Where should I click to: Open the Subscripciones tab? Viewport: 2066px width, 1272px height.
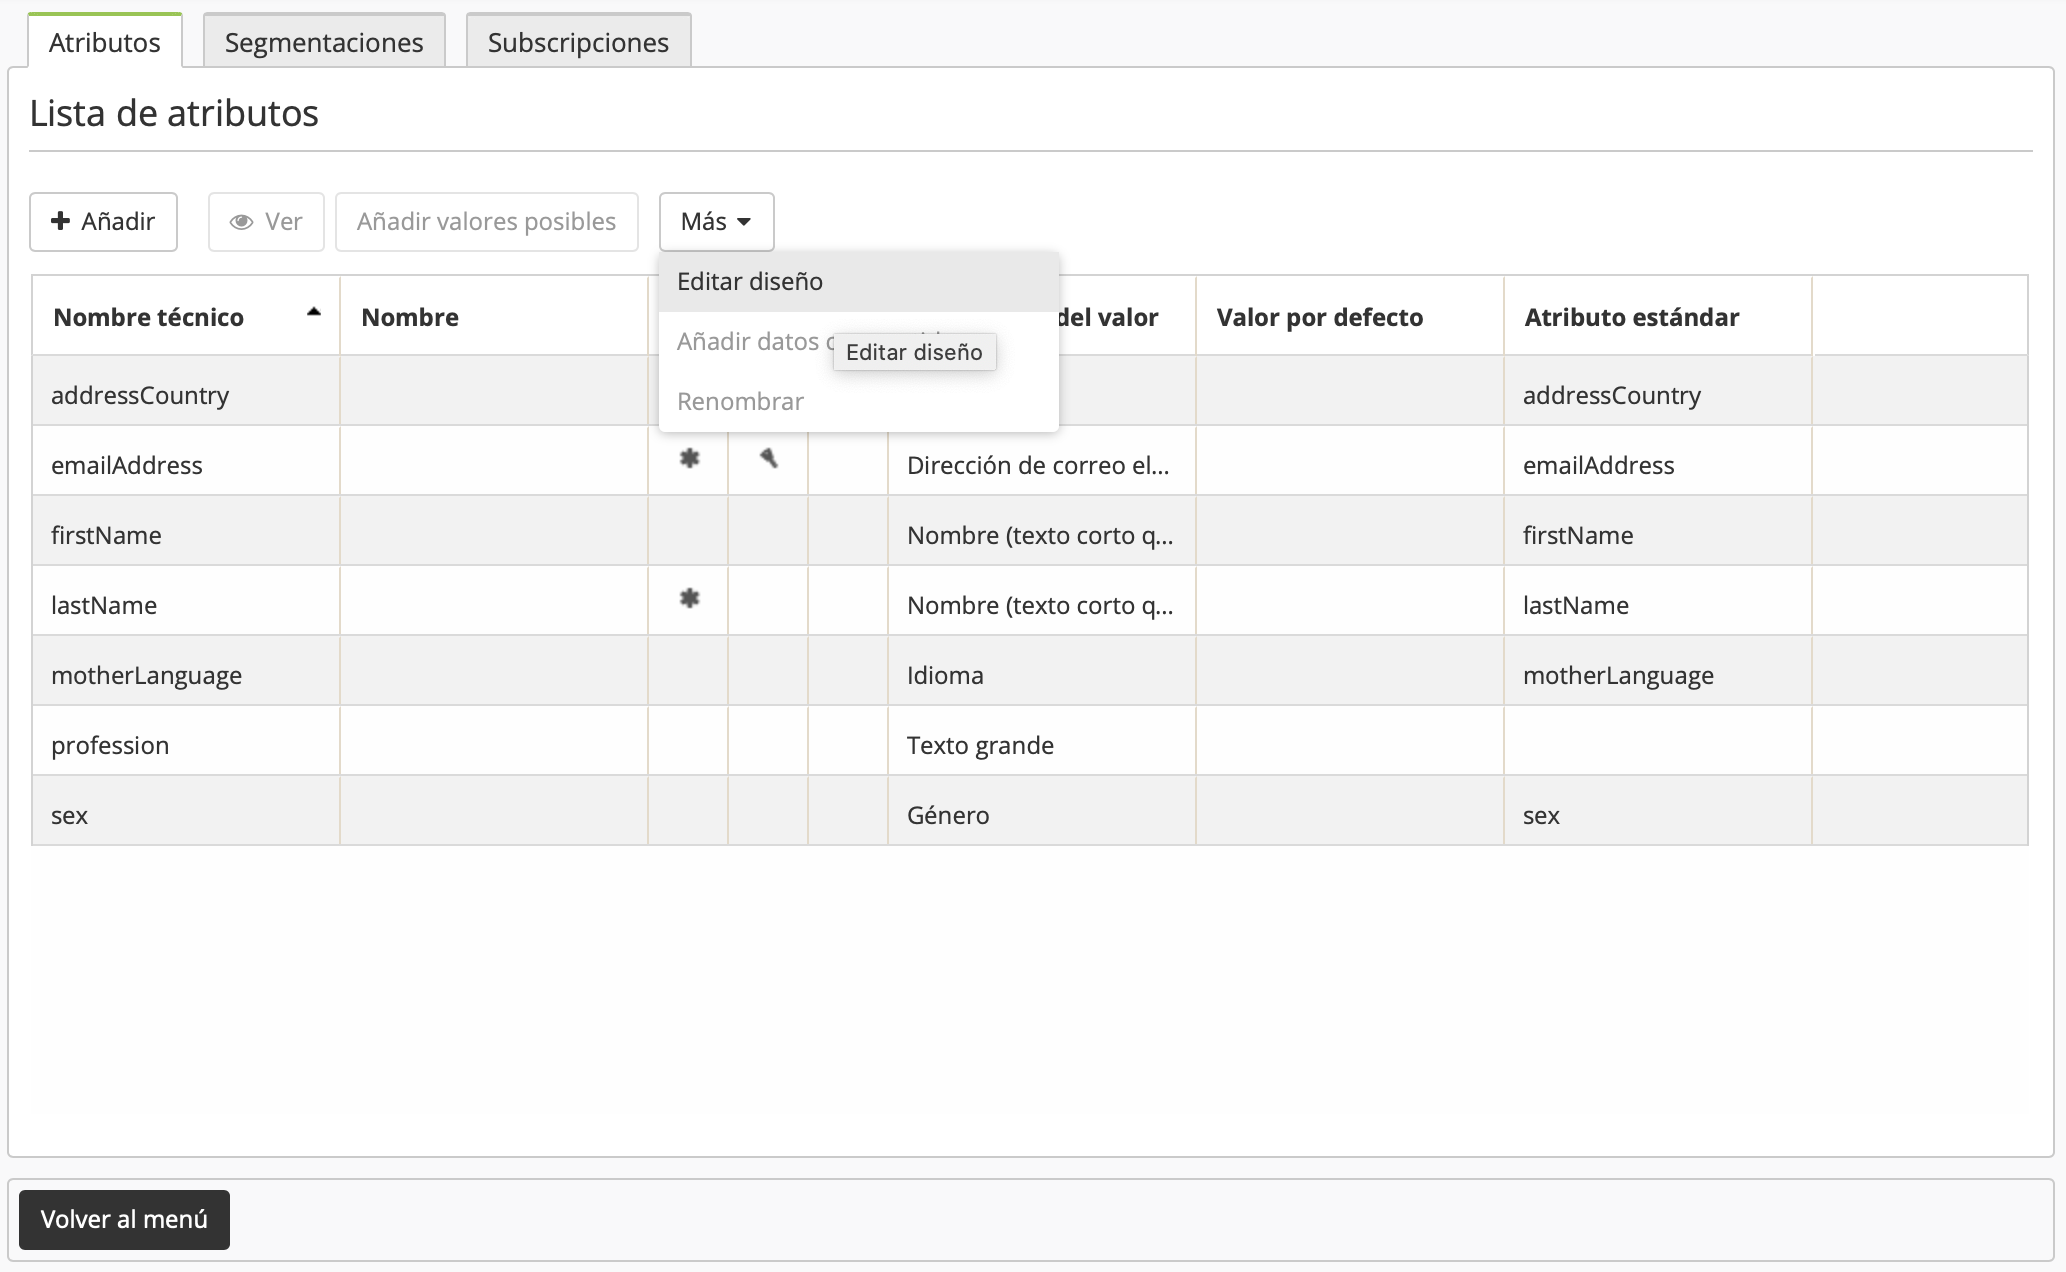pos(578,42)
